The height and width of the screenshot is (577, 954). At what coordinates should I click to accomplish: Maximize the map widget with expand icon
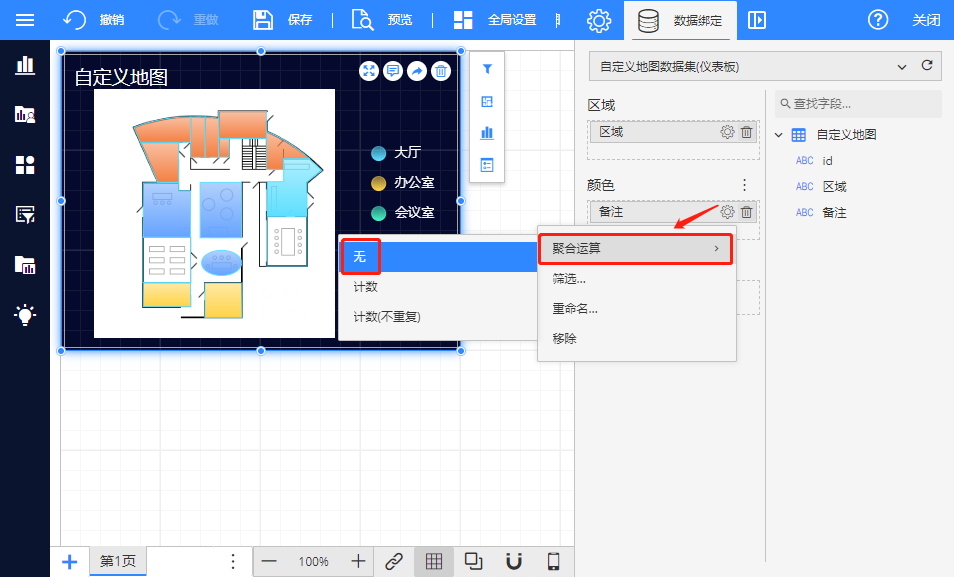369,71
